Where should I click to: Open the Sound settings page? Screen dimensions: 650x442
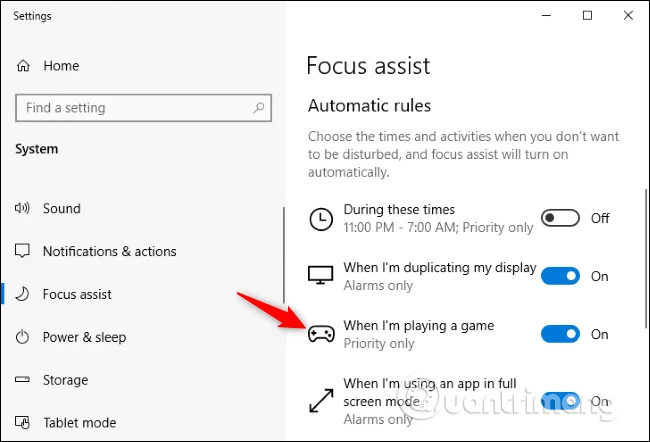61,208
